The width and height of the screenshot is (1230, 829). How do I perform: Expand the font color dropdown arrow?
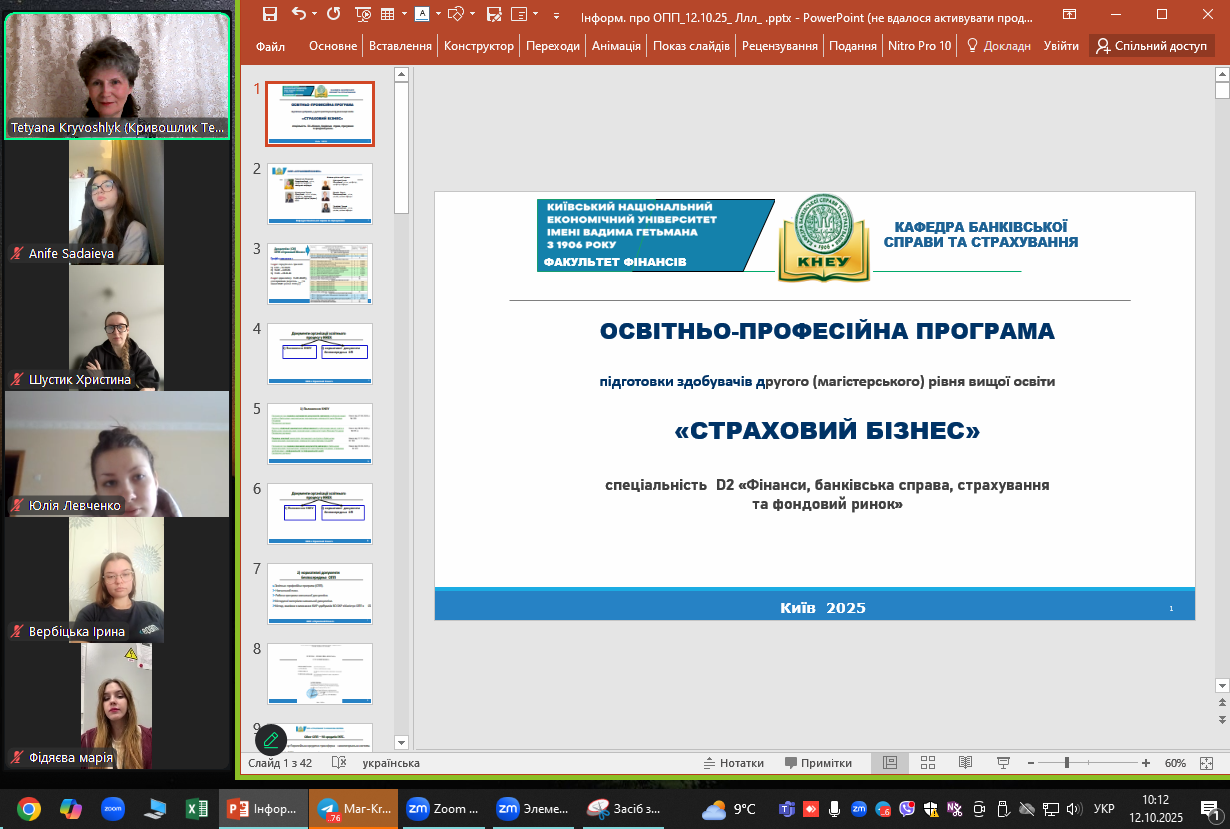pyautogui.click(x=437, y=14)
